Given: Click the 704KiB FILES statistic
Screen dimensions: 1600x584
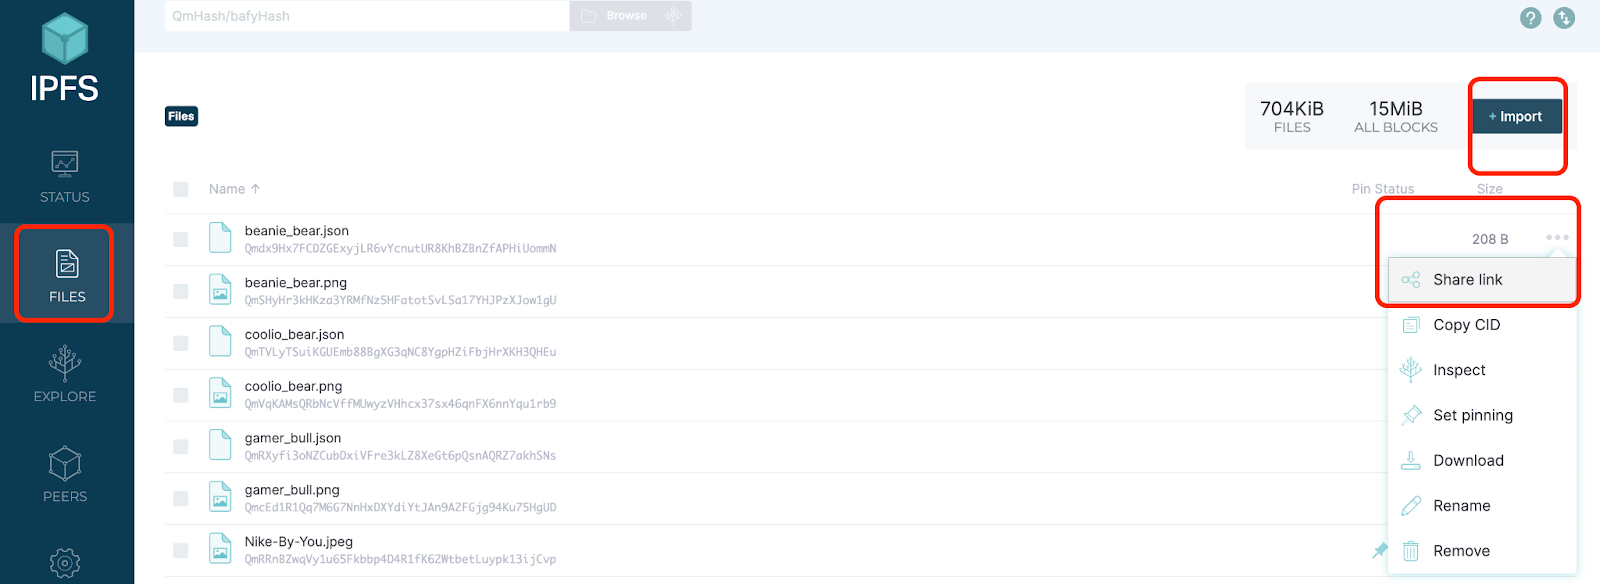Looking at the screenshot, I should pos(1292,117).
